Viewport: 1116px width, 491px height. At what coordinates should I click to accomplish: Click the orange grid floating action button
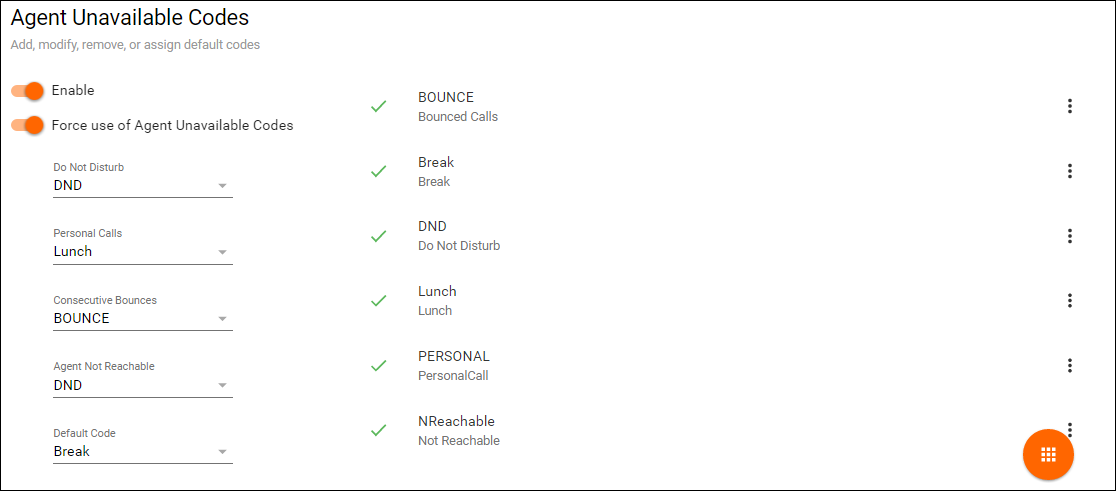[1048, 454]
